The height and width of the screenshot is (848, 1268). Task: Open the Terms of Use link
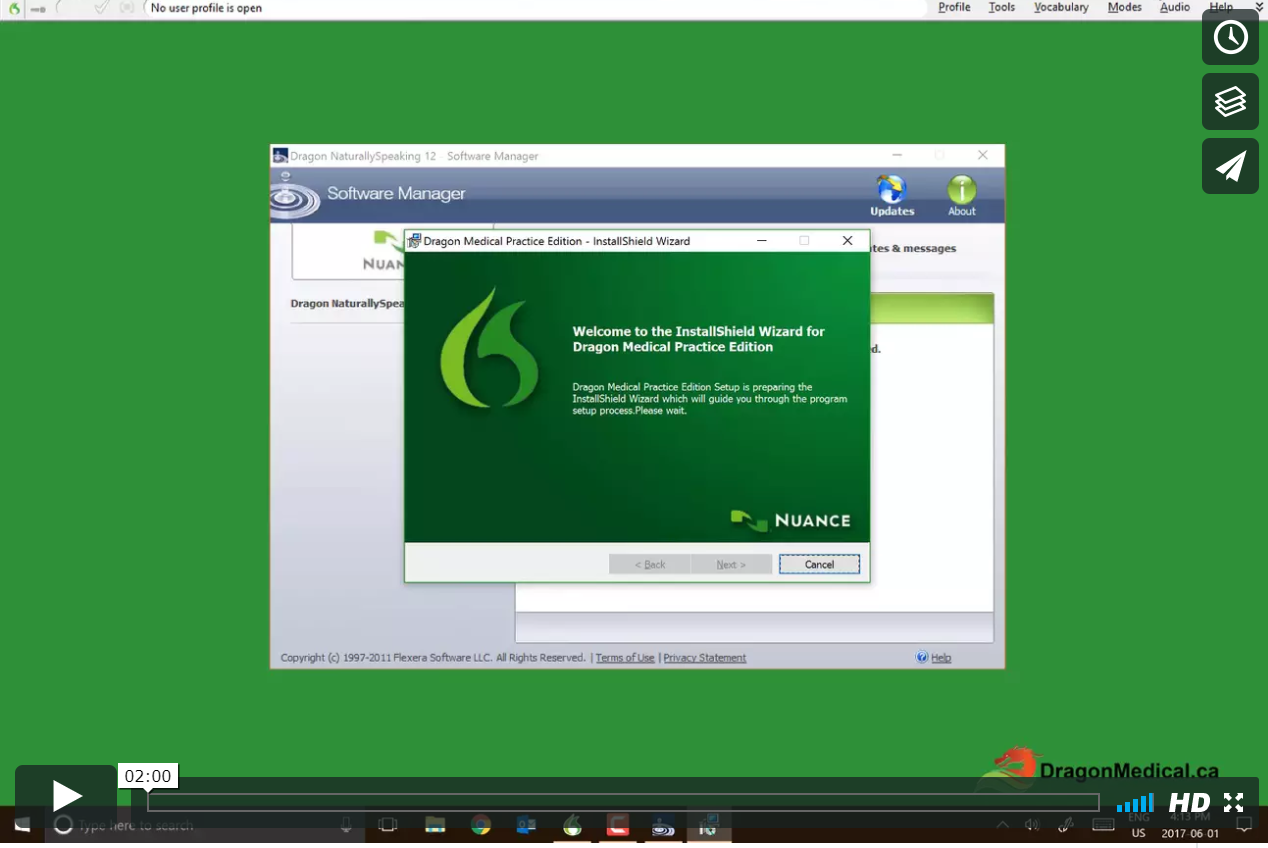click(x=625, y=658)
